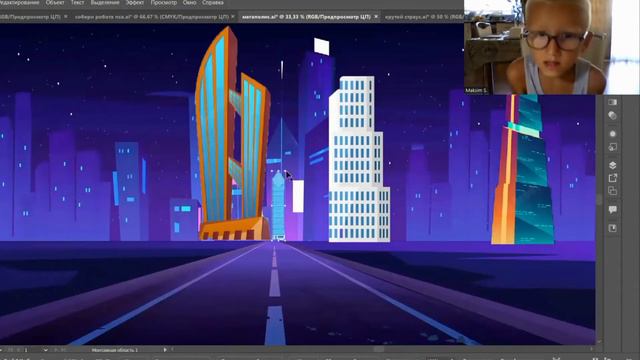Image resolution: width=640 pixels, height=360 pixels.
Task: Open the Окно menu
Action: coord(189,2)
